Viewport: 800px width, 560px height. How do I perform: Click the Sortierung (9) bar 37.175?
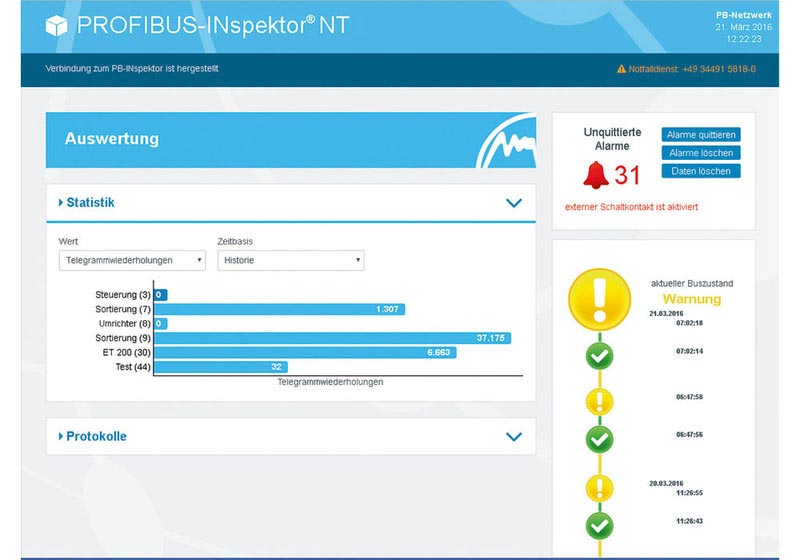(332, 338)
